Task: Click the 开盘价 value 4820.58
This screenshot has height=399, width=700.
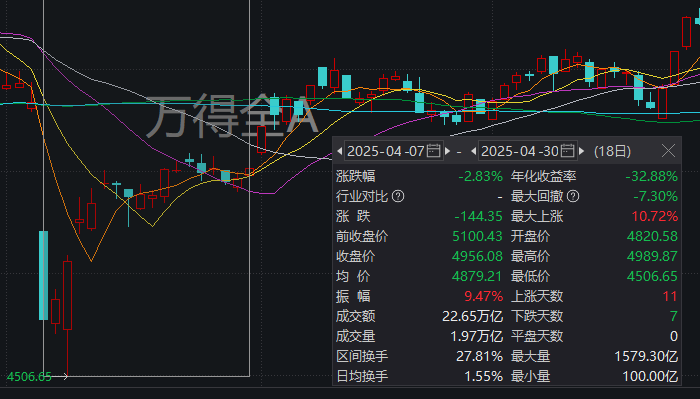Action: [652, 236]
